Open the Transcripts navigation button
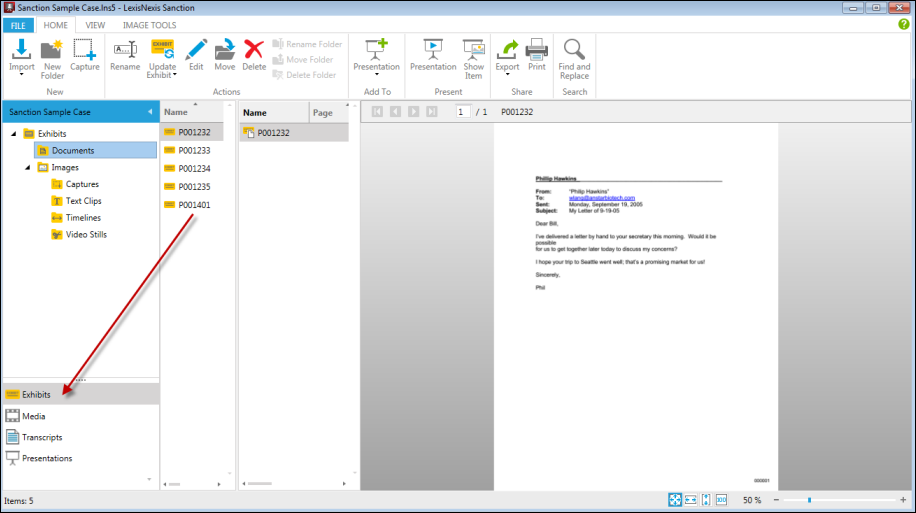Screen dimensions: 916x513 [81, 437]
